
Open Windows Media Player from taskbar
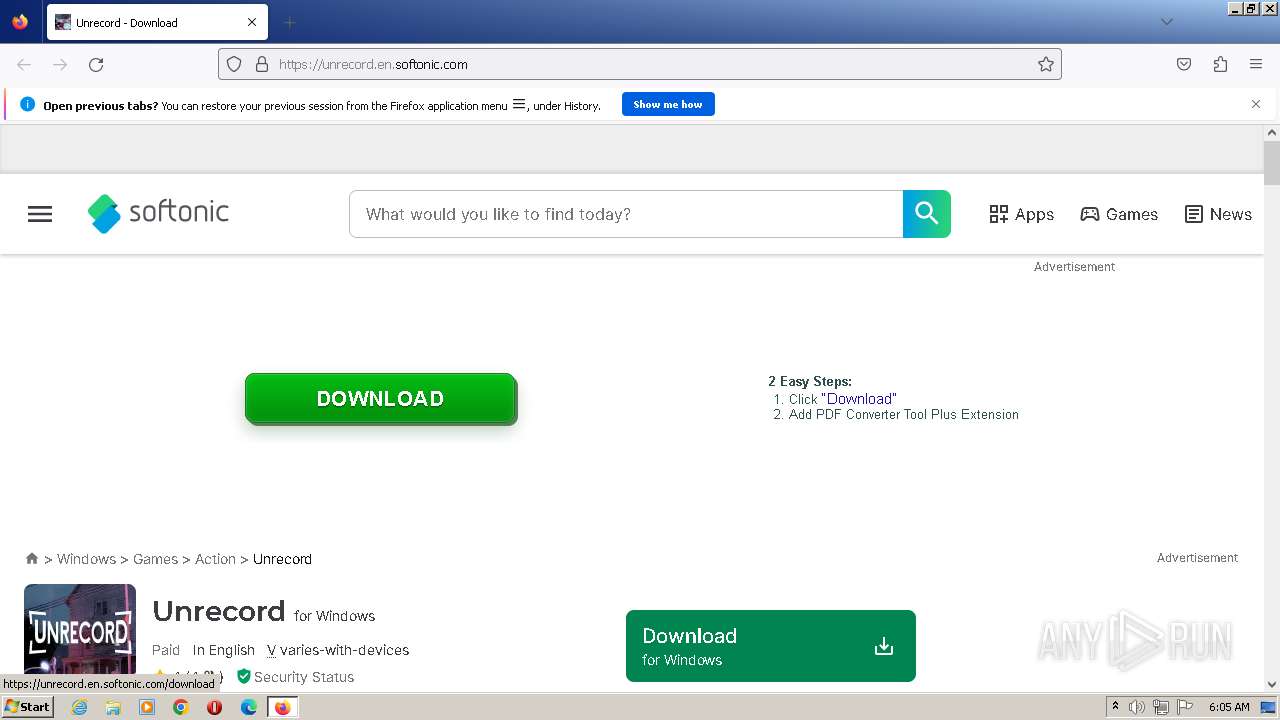(x=147, y=707)
